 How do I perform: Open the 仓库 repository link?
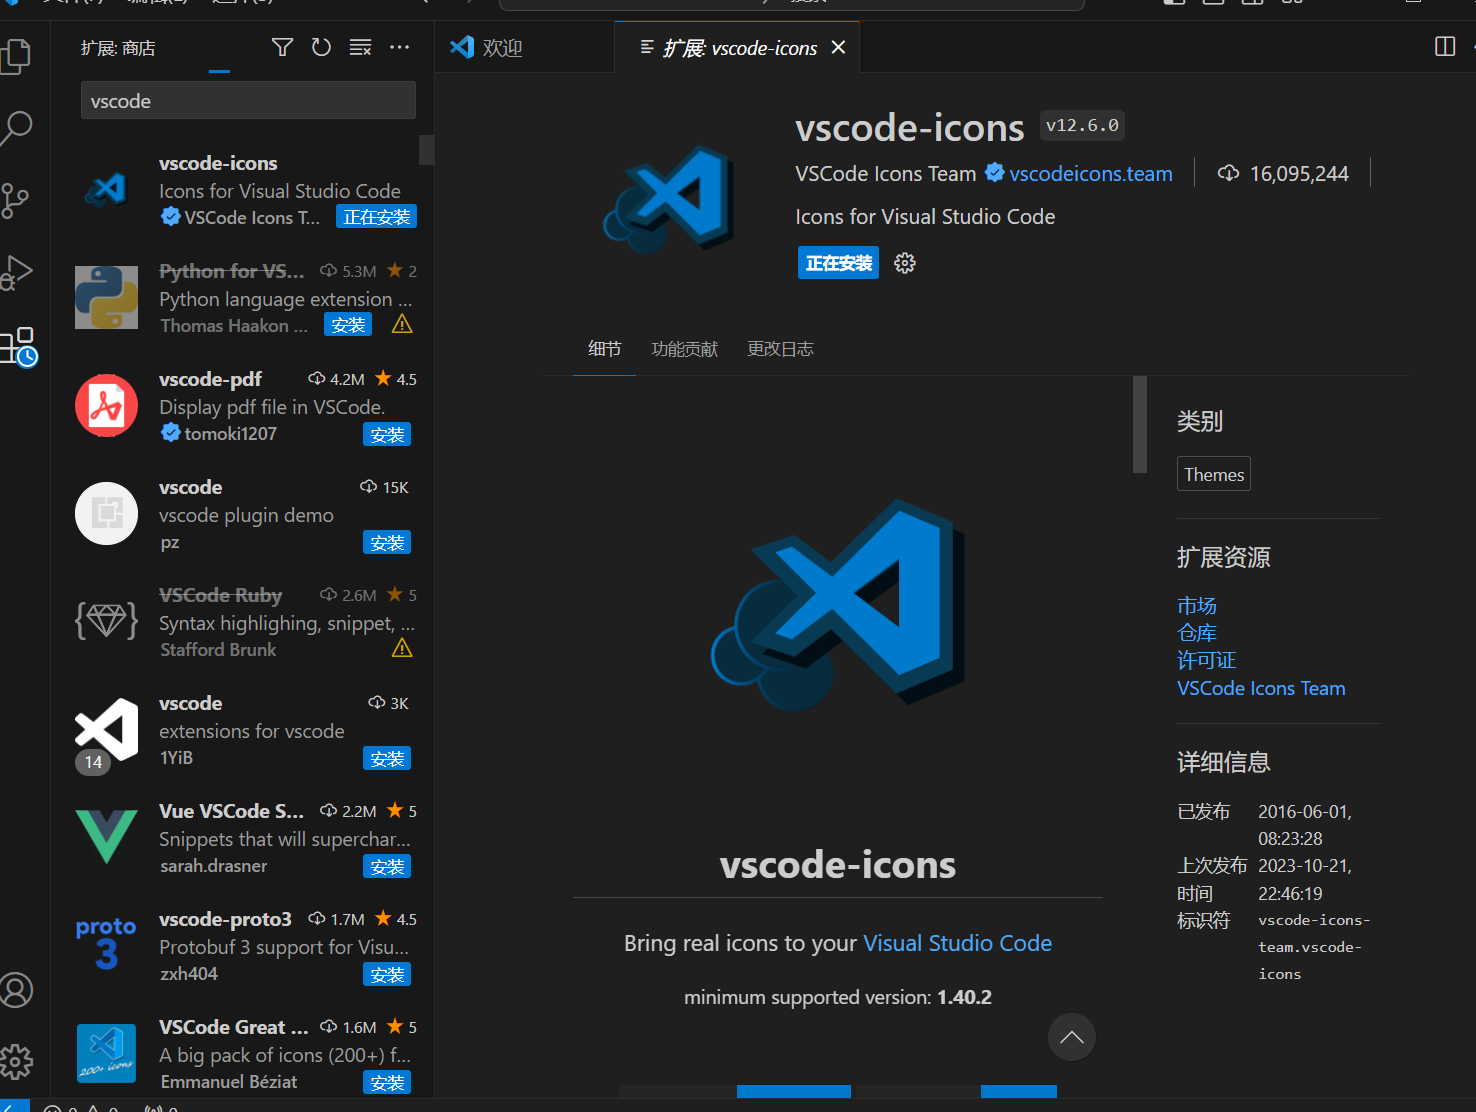click(x=1197, y=633)
